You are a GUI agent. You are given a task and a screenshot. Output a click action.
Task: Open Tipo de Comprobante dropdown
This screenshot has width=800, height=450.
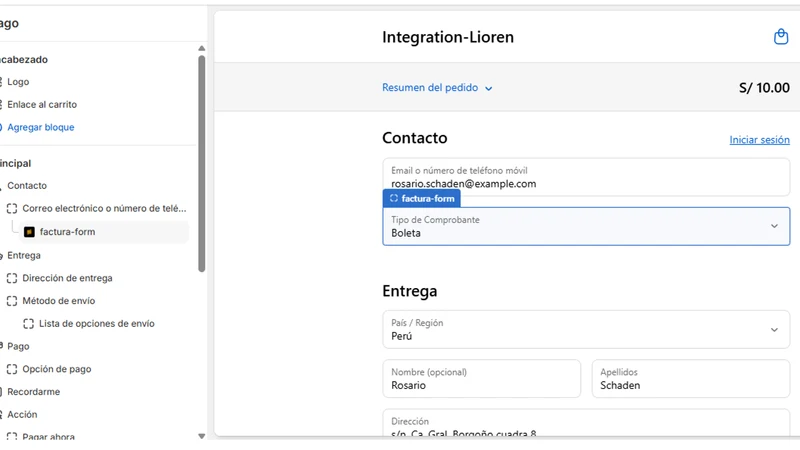coord(586,227)
